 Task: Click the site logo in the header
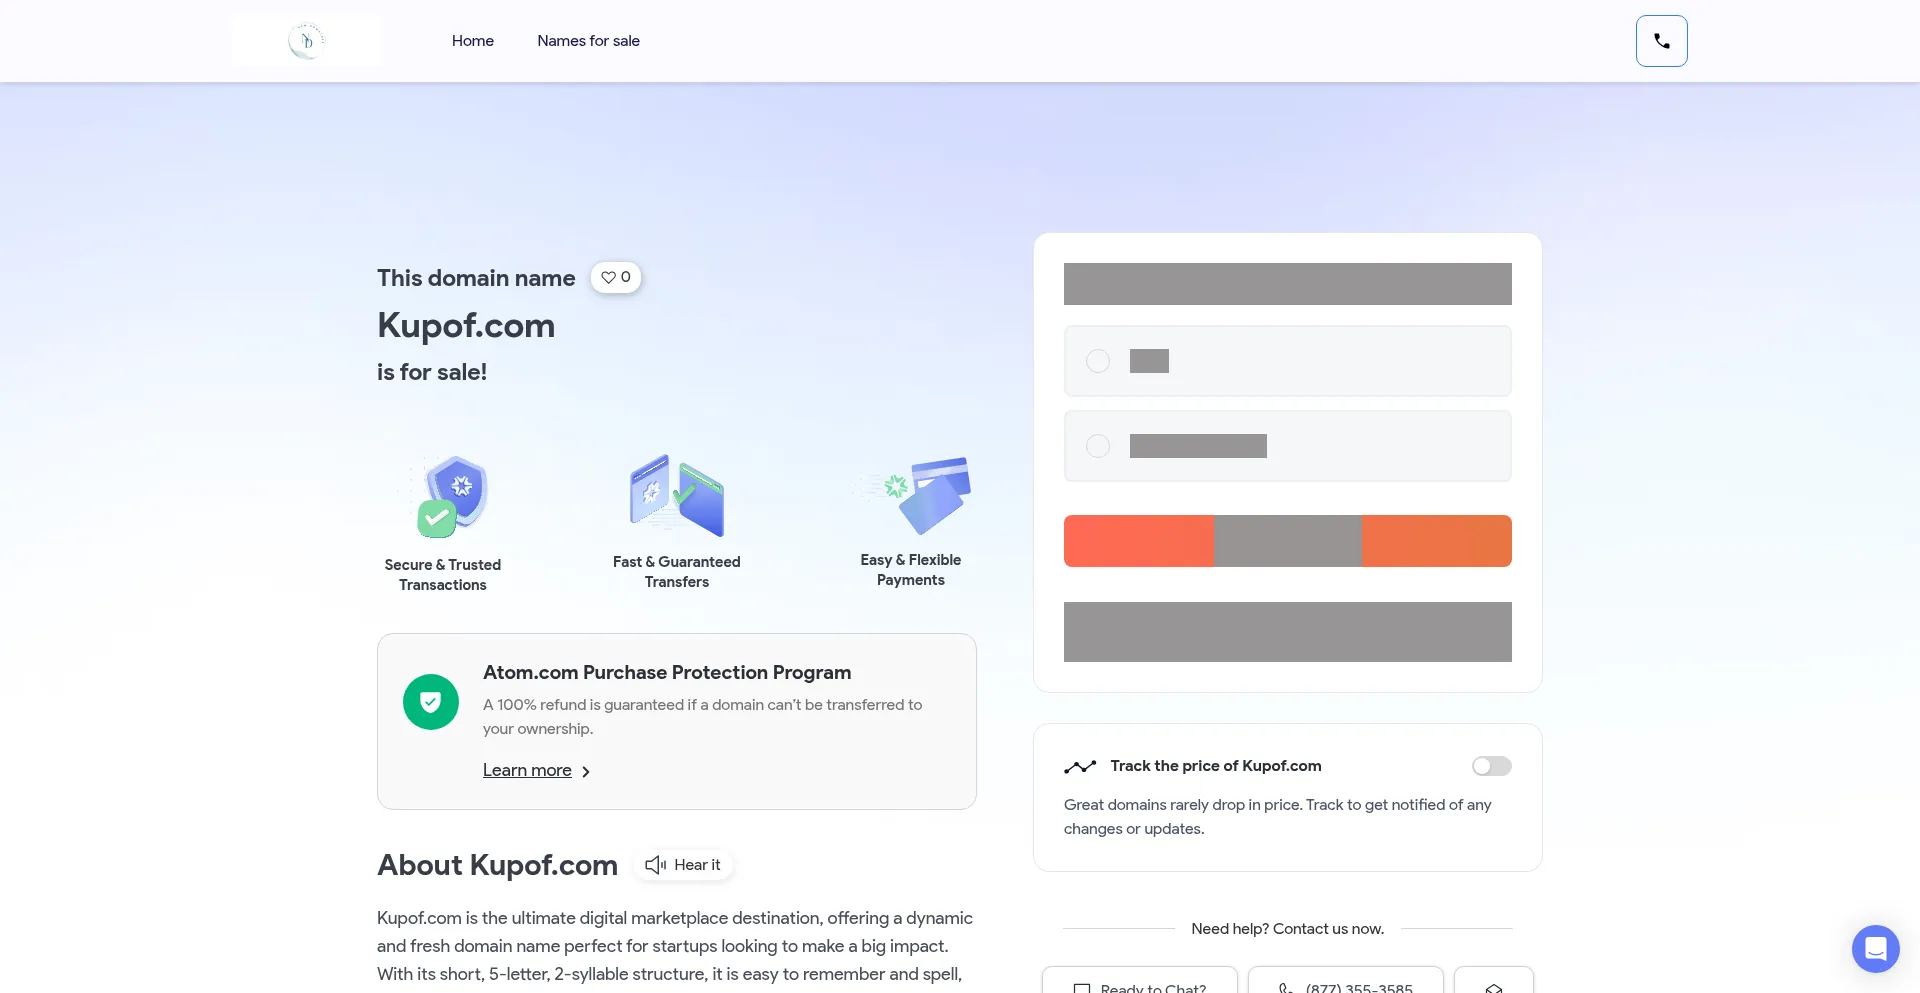(x=307, y=41)
